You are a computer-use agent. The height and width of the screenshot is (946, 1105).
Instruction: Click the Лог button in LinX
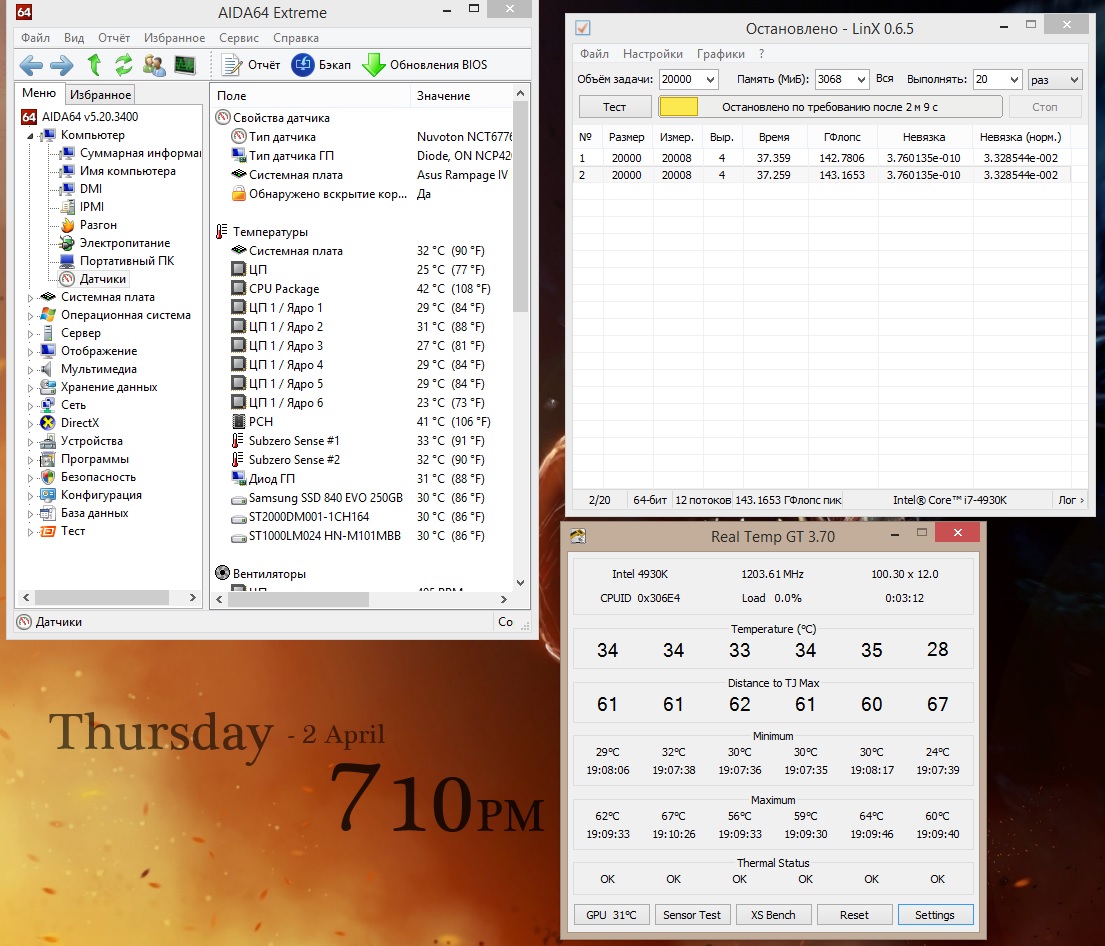(x=1071, y=500)
